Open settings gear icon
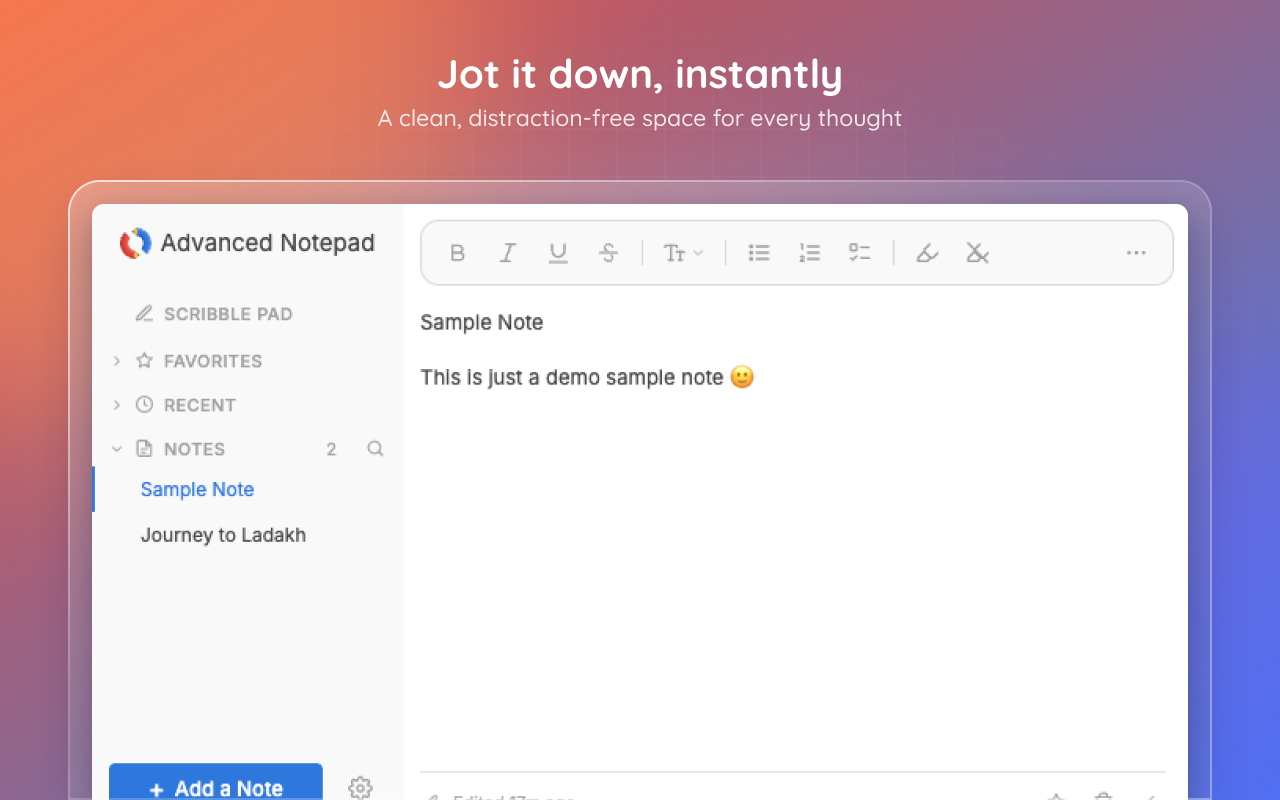Viewport: 1280px width, 800px height. click(x=360, y=787)
